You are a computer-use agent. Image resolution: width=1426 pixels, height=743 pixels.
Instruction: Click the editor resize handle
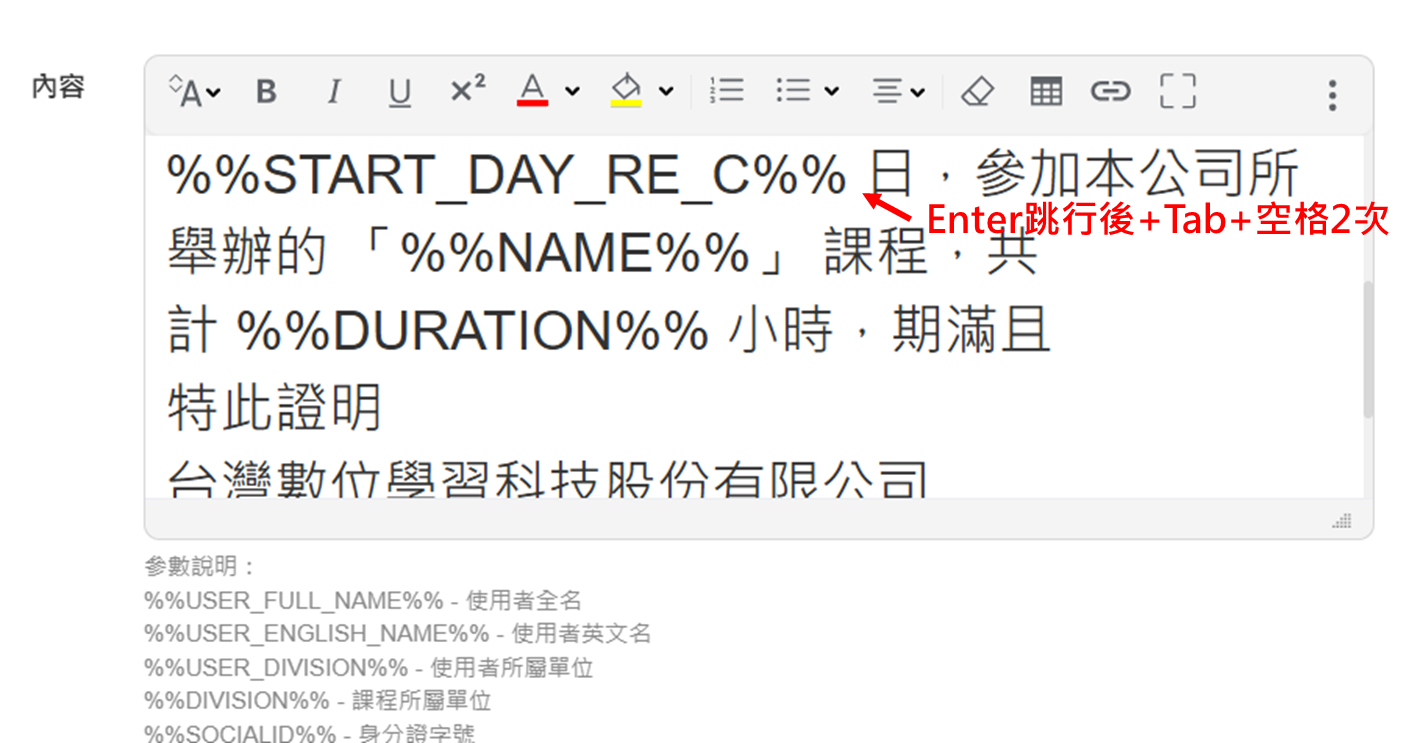1342,521
